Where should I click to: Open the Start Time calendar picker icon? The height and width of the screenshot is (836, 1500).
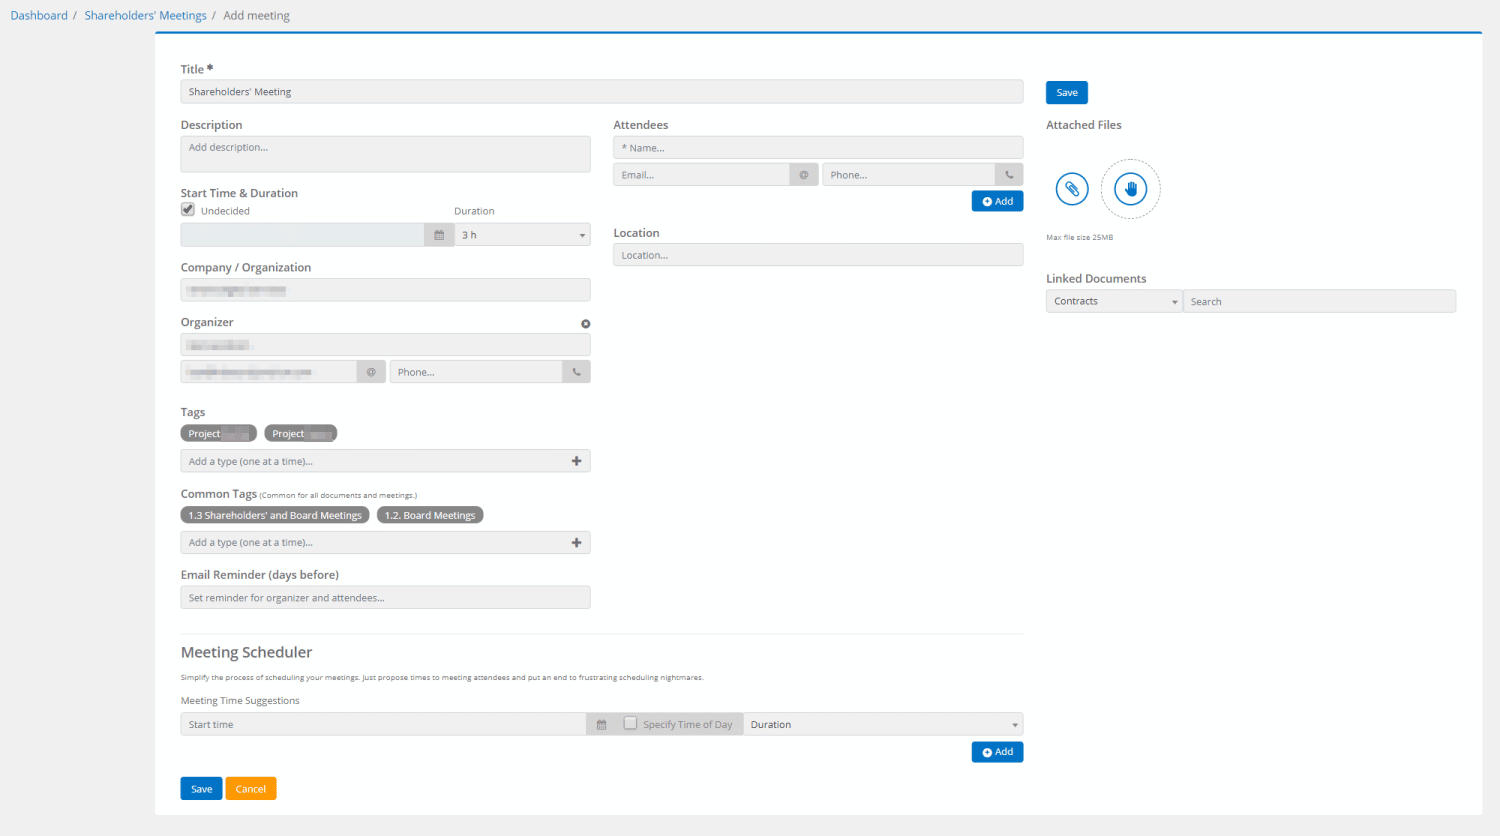tap(439, 235)
